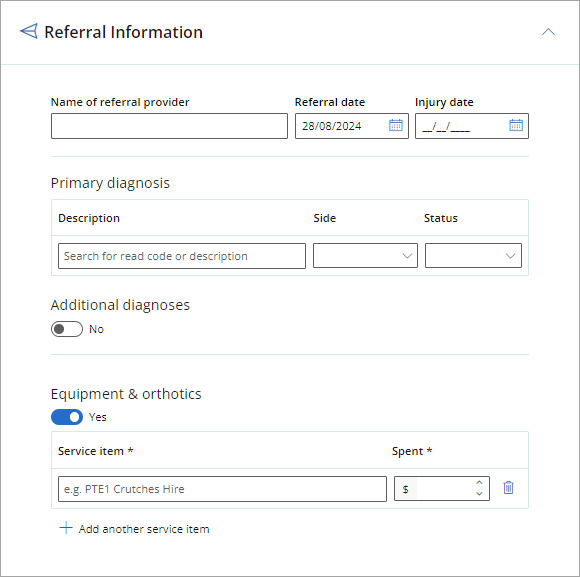Click the 'Equipment & orthotics' heading
The width and height of the screenshot is (580, 577).
click(x=126, y=394)
